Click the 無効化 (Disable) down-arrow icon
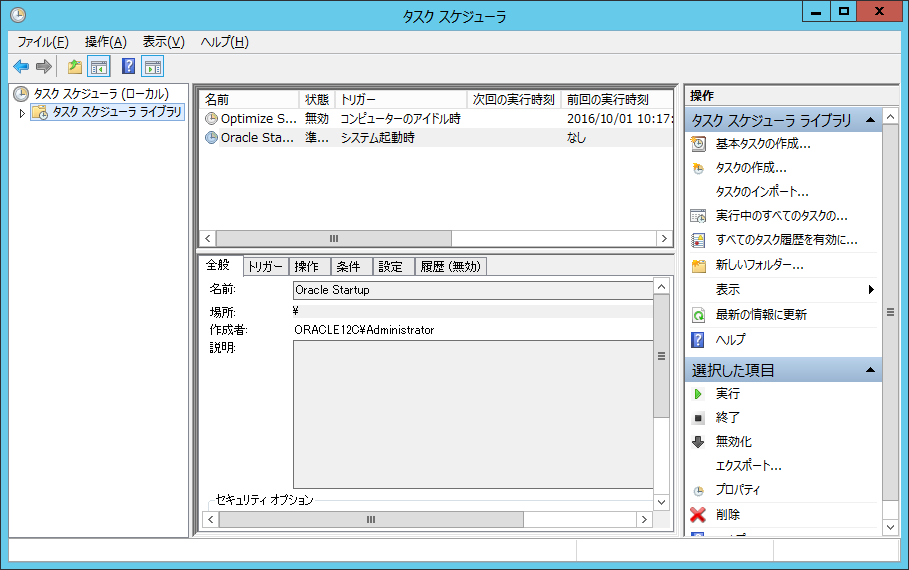Screen dimensions: 909x570 tap(698, 442)
